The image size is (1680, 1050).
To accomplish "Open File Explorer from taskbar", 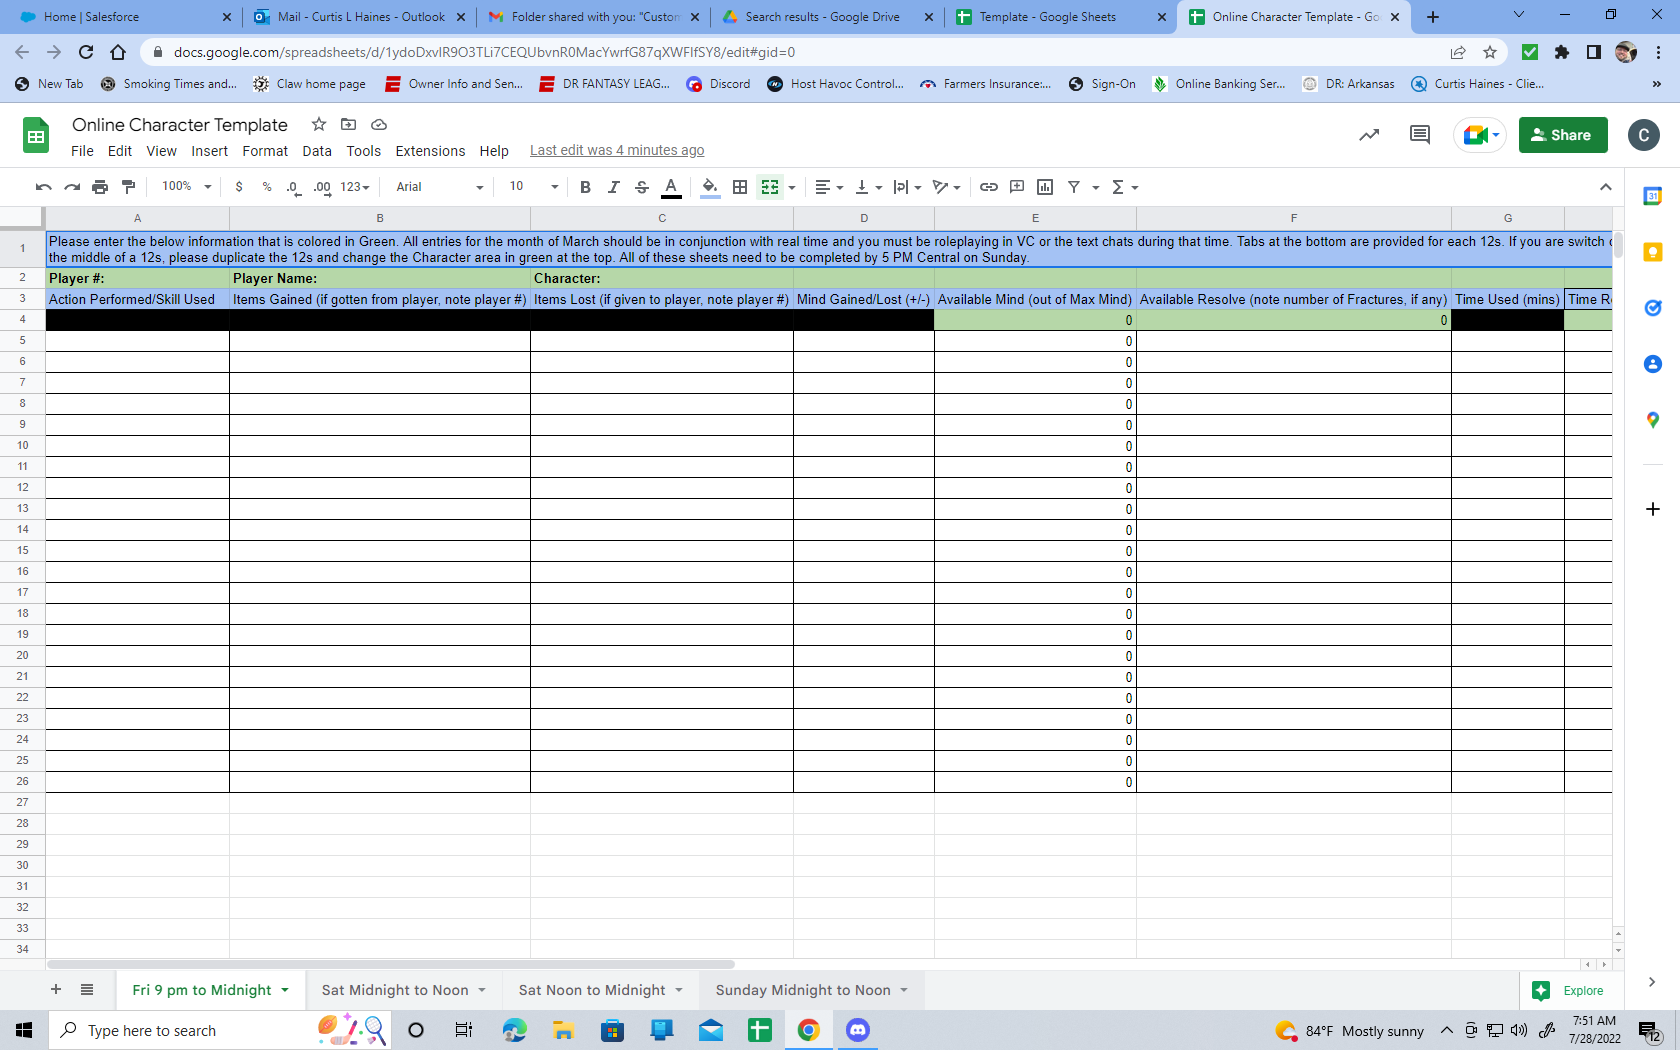I will (563, 1030).
